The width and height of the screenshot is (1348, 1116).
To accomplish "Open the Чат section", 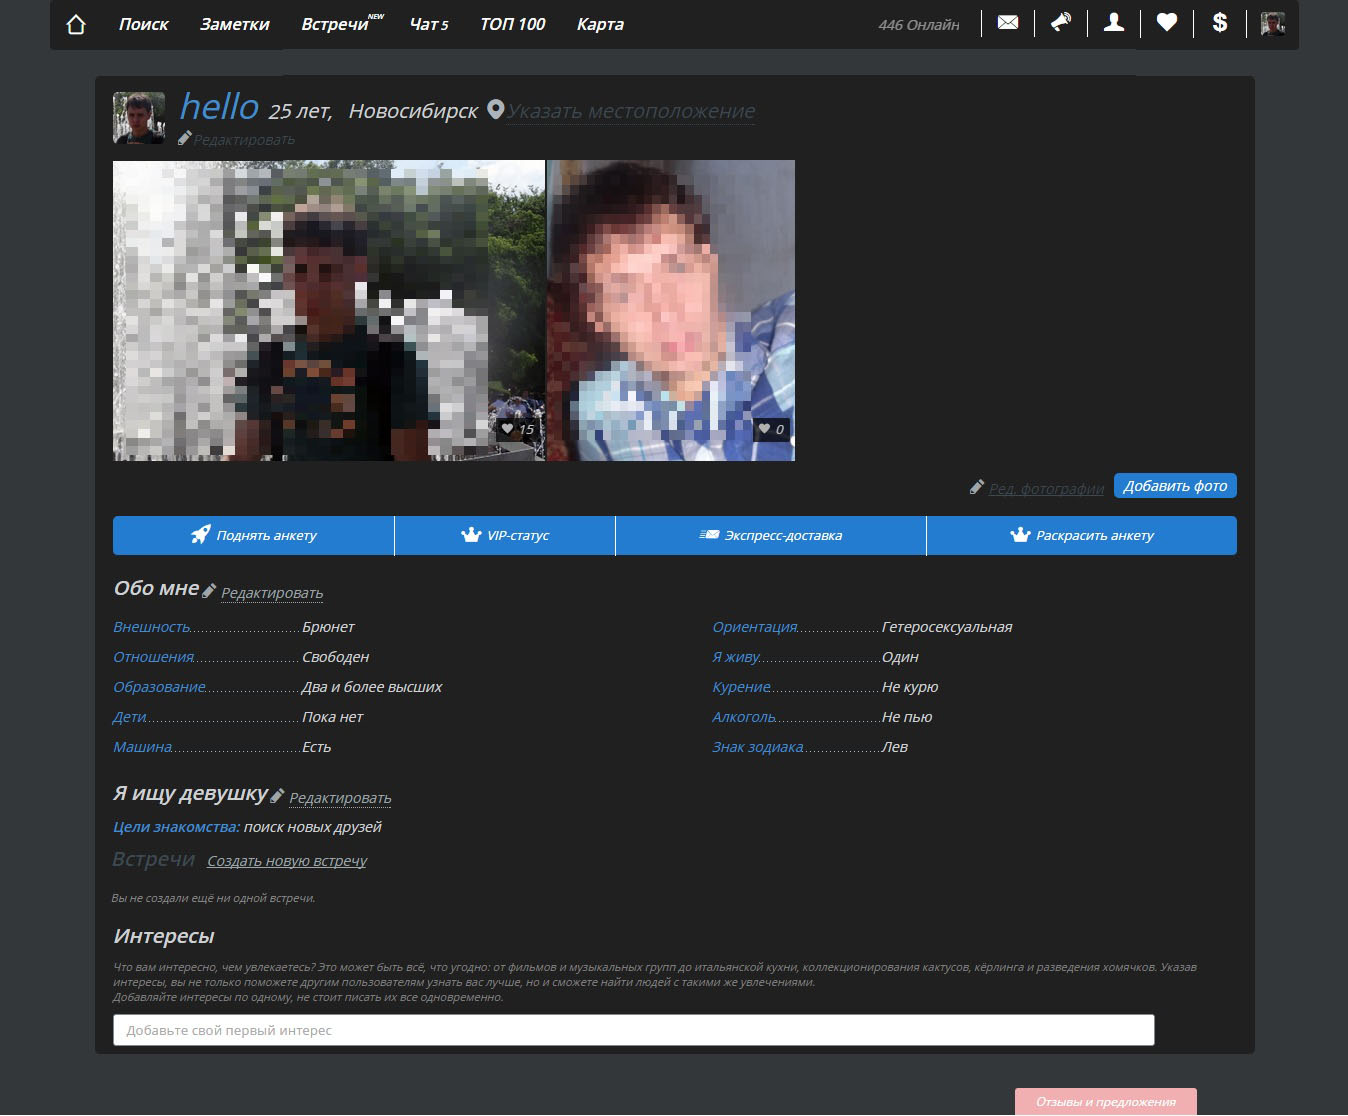I will (x=428, y=24).
